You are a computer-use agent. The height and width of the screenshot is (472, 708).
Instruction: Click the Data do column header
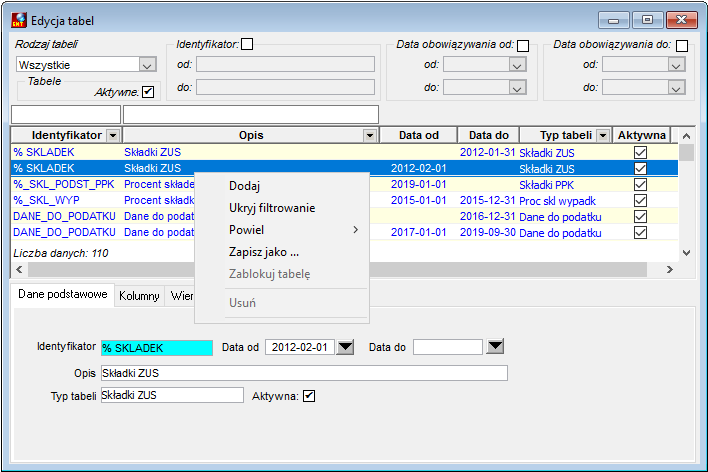pos(489,136)
